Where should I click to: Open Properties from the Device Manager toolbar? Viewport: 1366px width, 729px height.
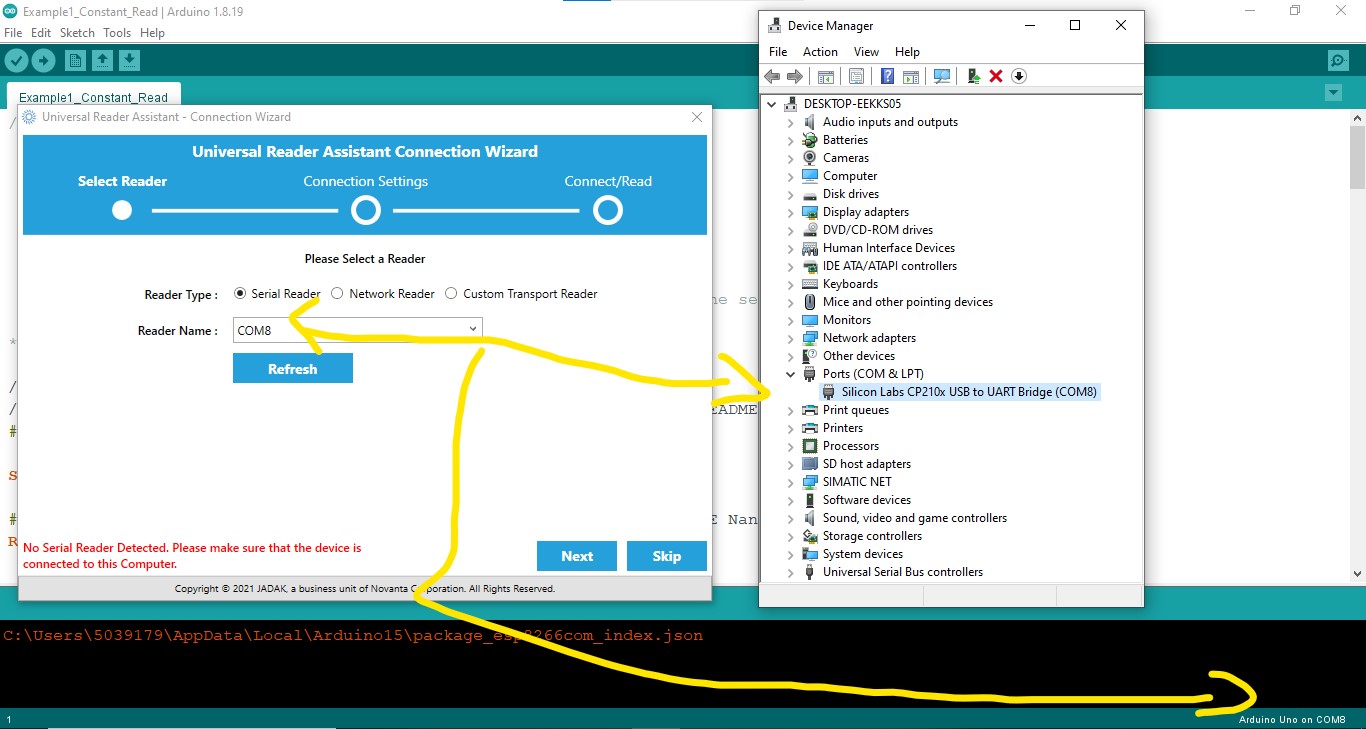click(x=856, y=76)
